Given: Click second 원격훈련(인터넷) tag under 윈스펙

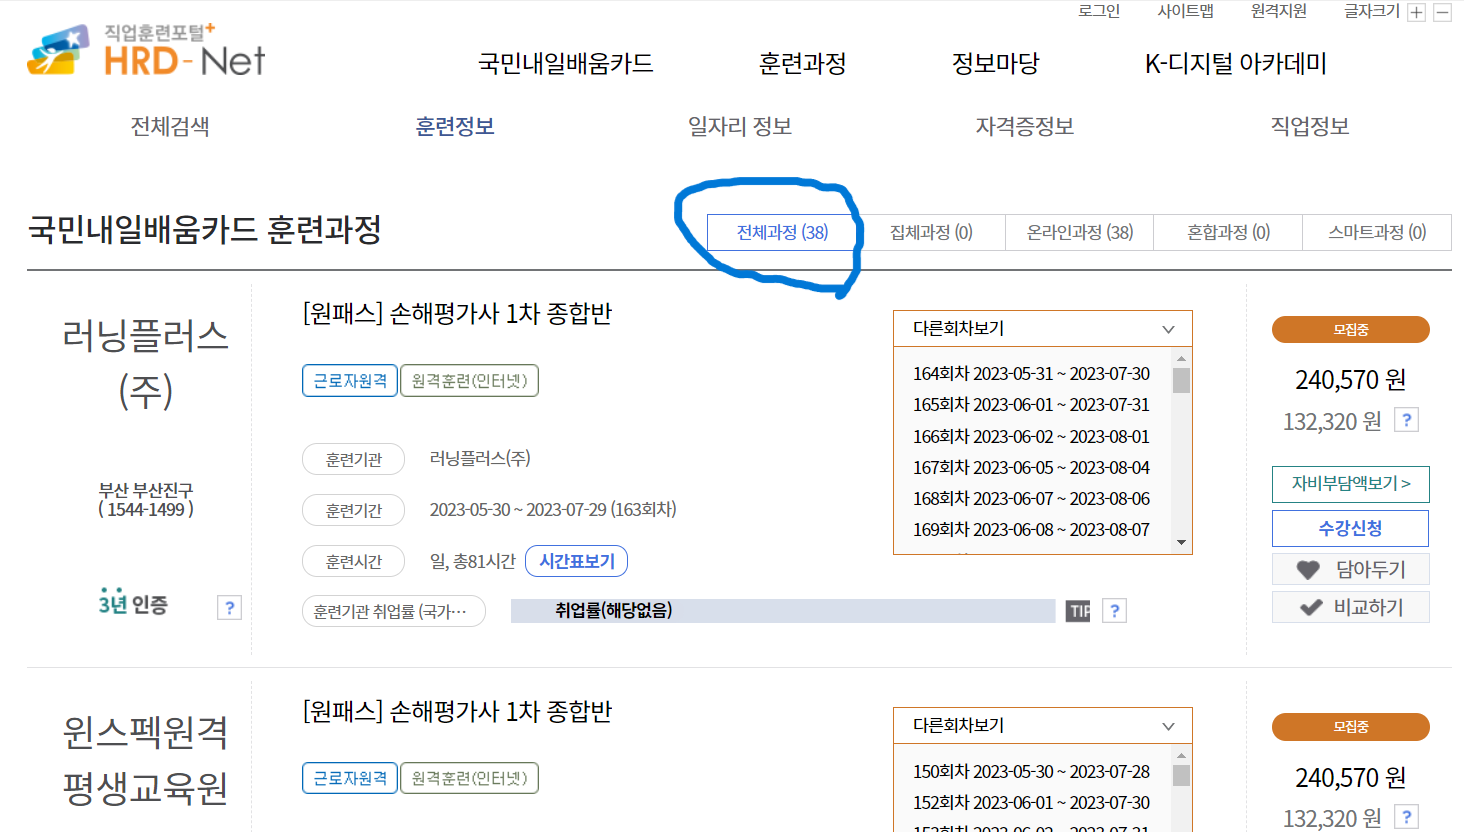Looking at the screenshot, I should pyautogui.click(x=469, y=778).
